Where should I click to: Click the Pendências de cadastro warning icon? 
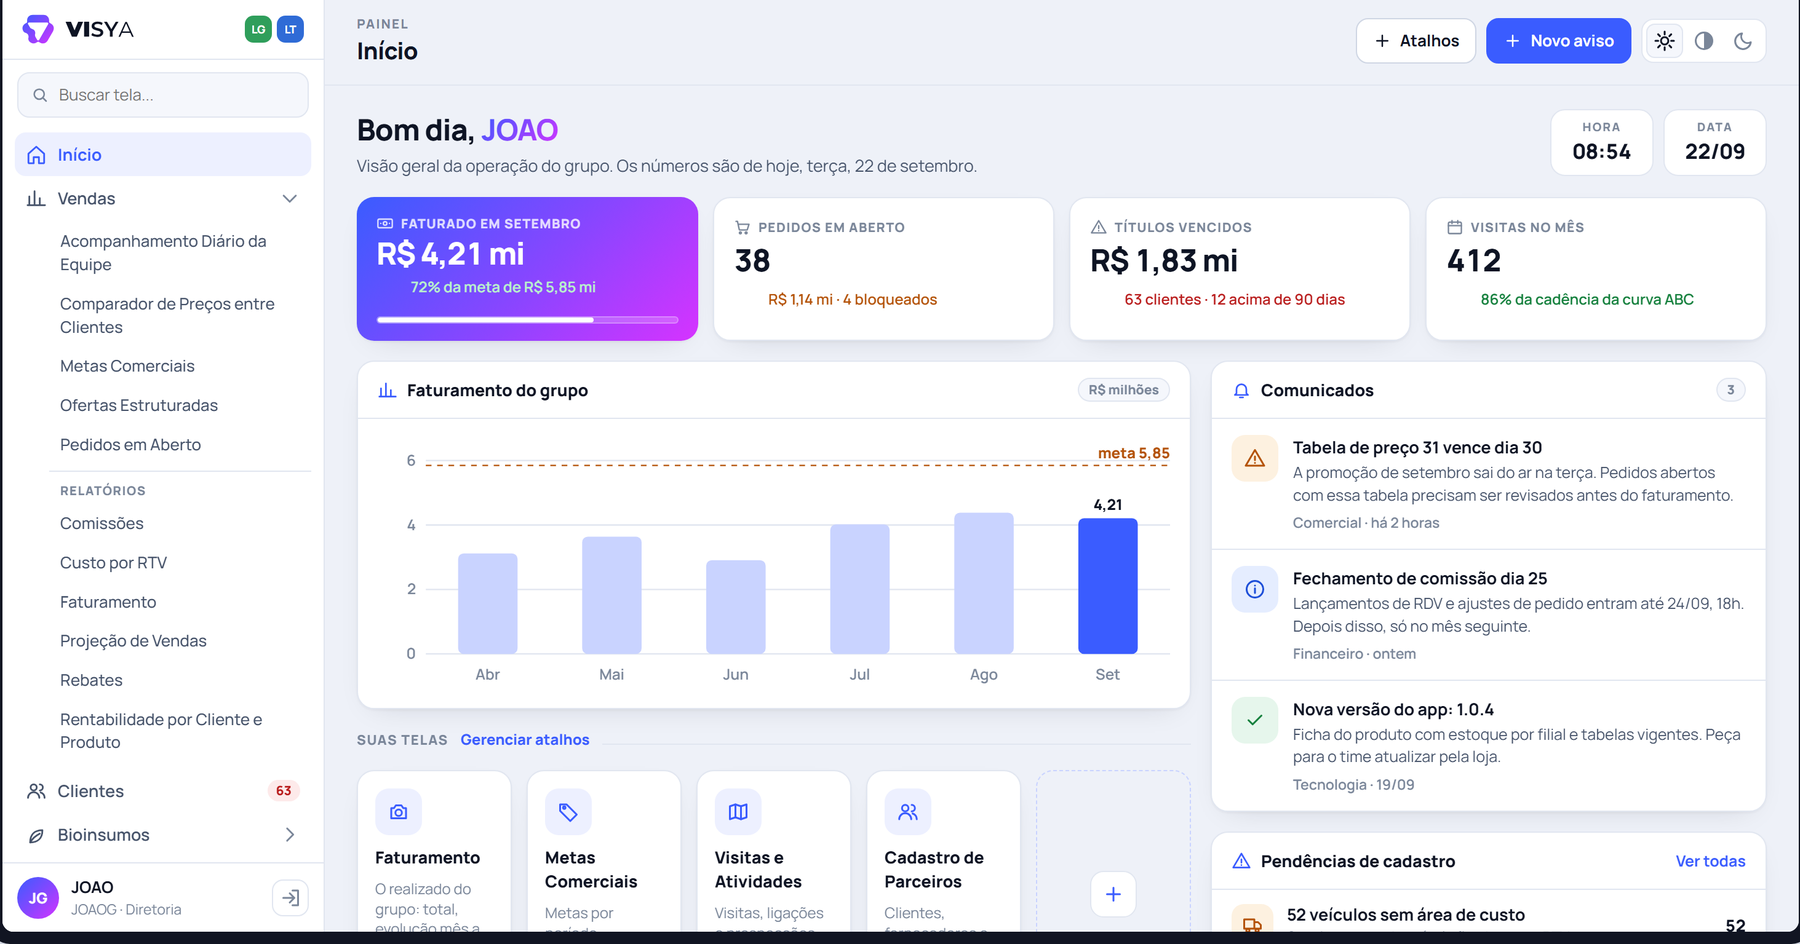click(1241, 861)
